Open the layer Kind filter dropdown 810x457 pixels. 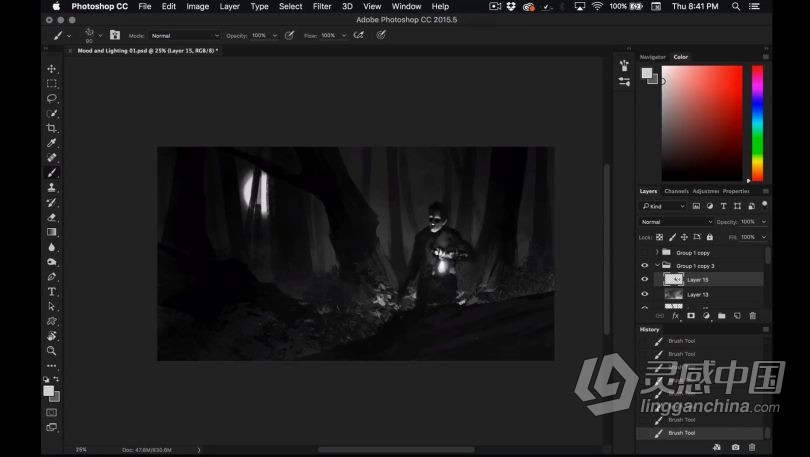tap(663, 206)
